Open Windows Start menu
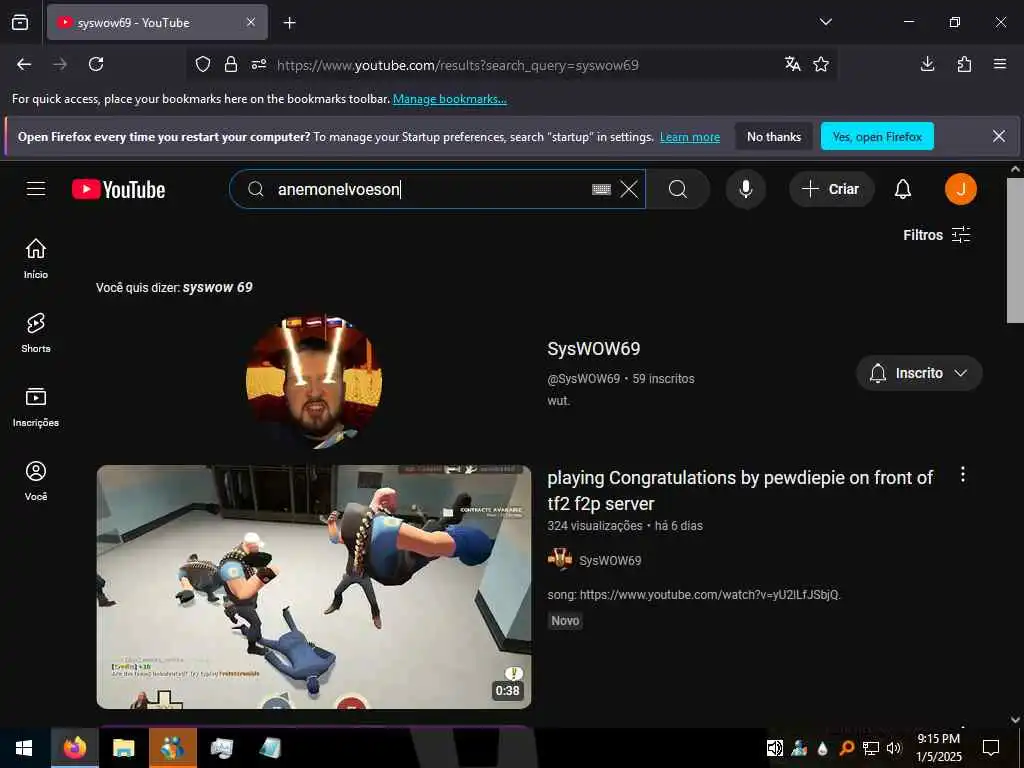This screenshot has height=768, width=1024. pyautogui.click(x=24, y=748)
